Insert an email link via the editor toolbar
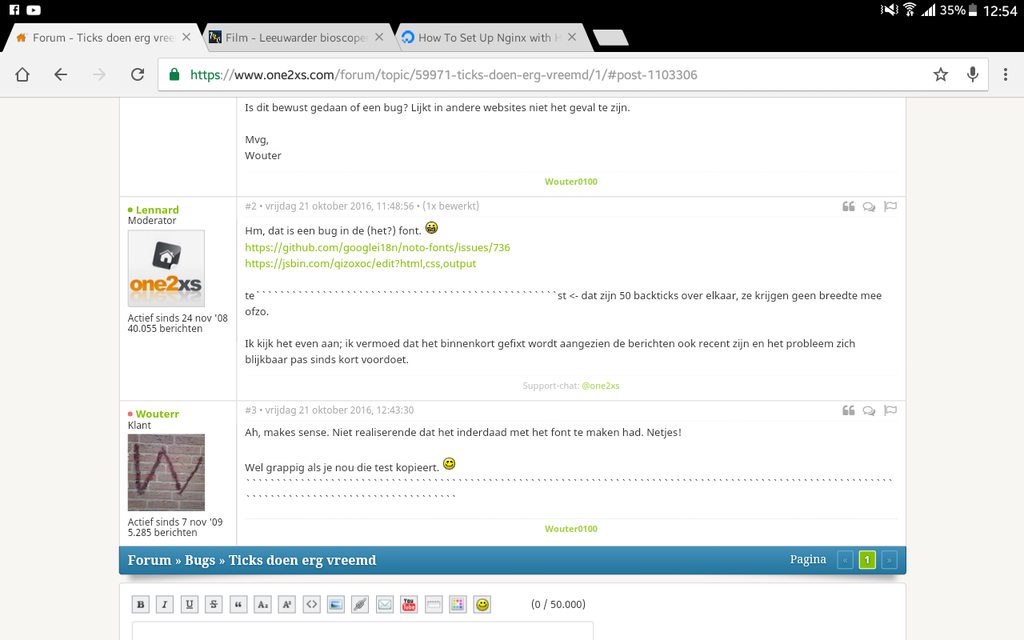Viewport: 1024px width, 640px height. (x=385, y=605)
